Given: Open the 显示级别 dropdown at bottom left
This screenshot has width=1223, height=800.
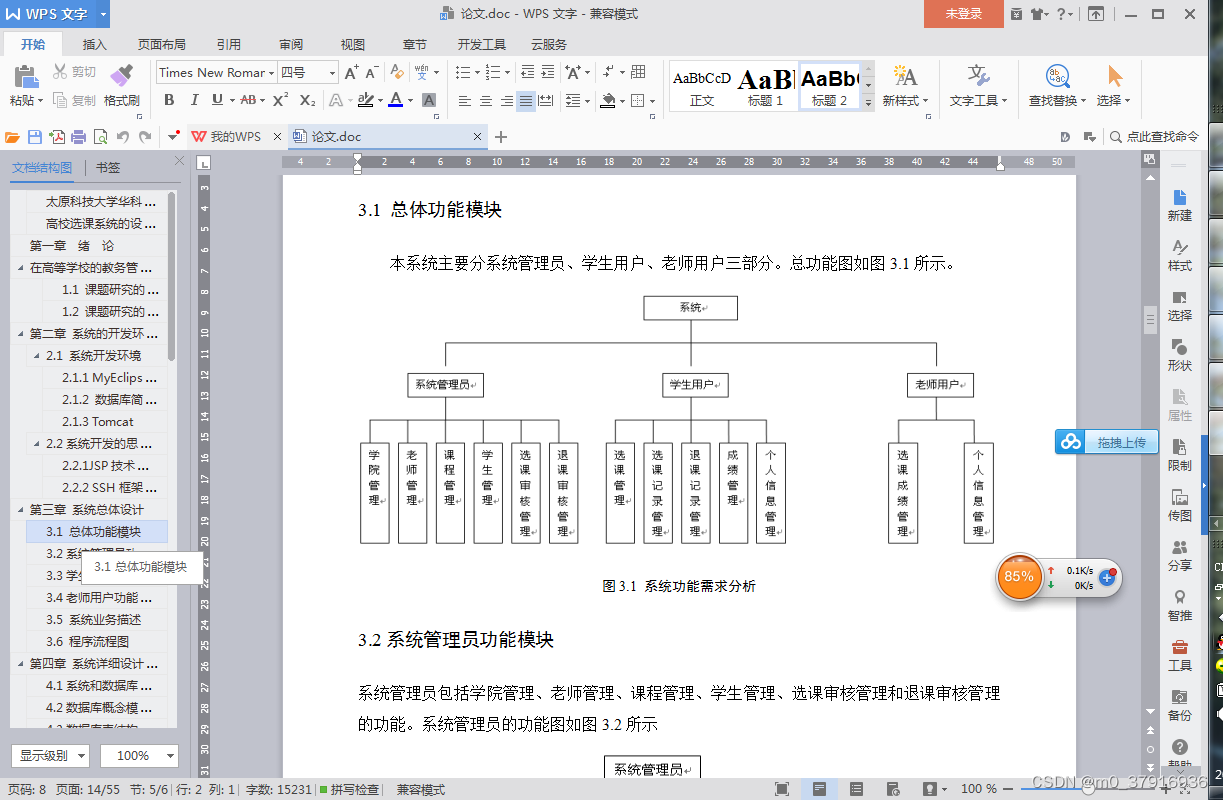Looking at the screenshot, I should tap(50, 755).
